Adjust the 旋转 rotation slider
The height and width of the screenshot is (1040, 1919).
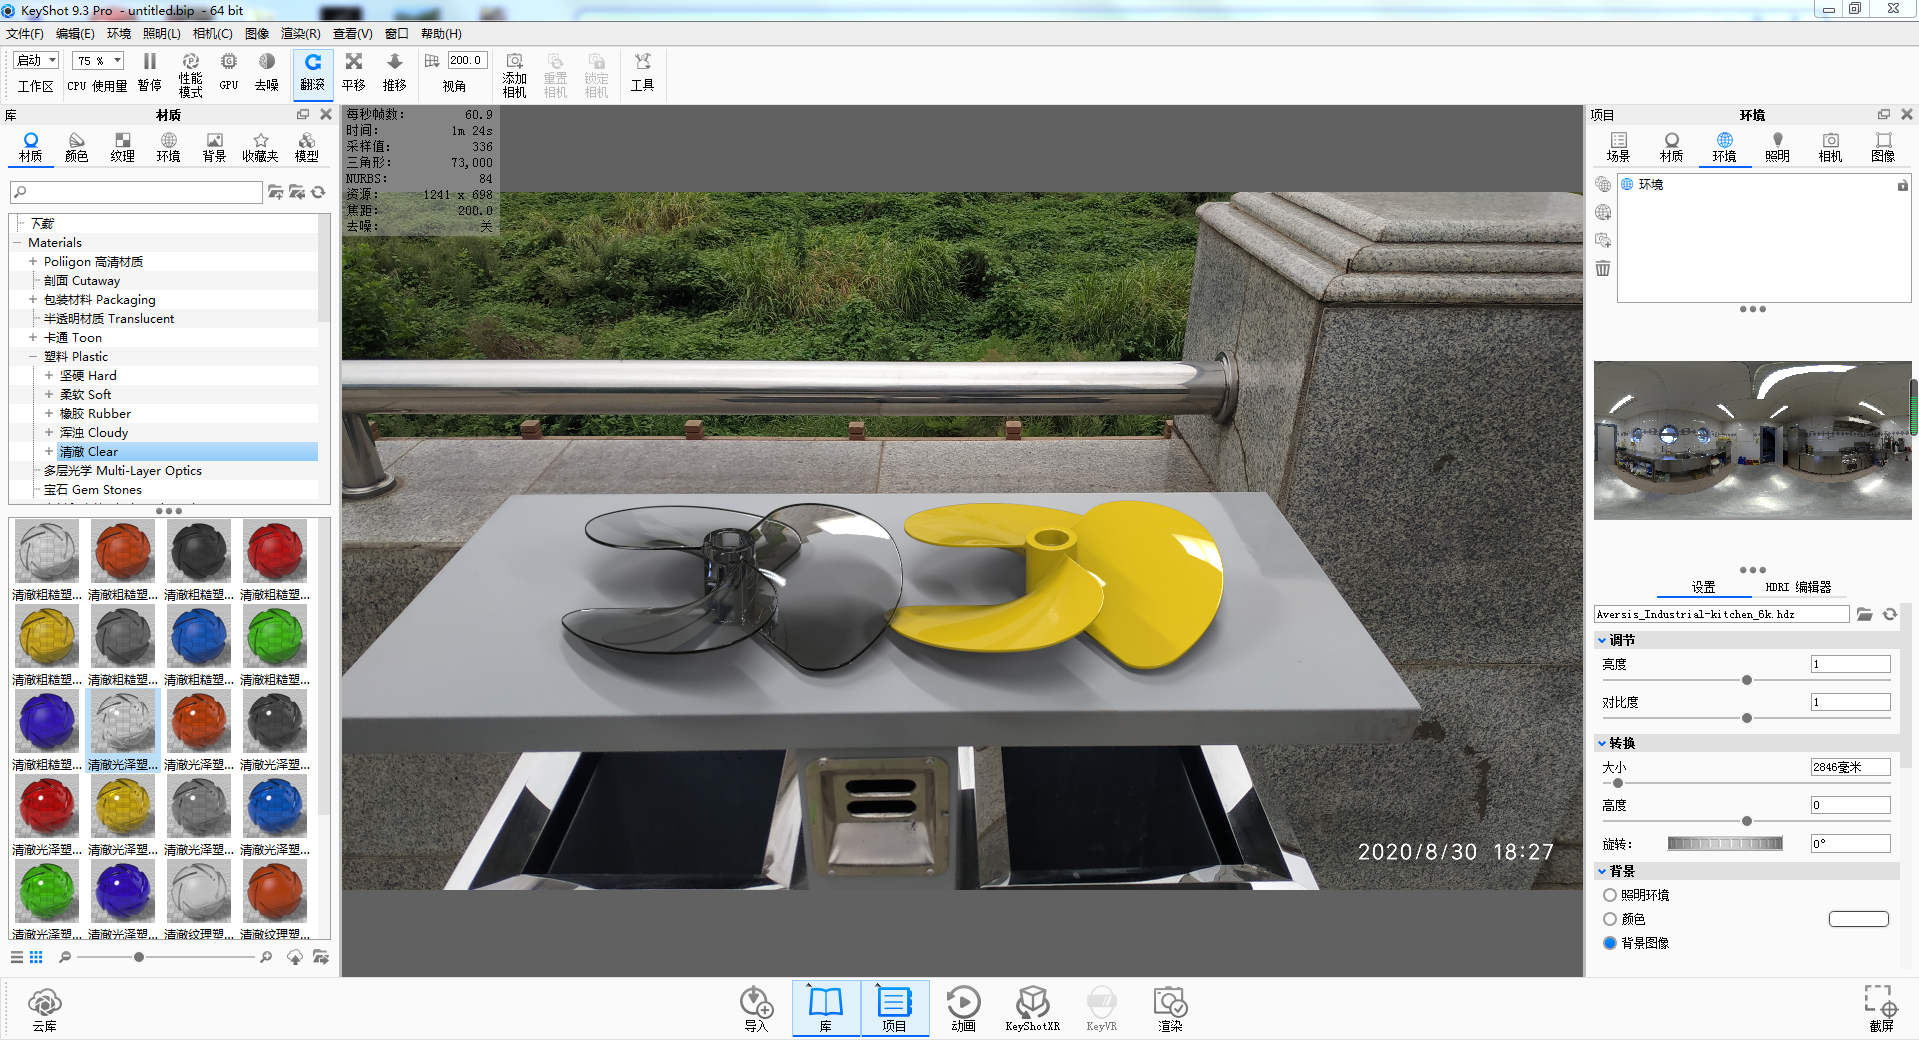click(x=1725, y=844)
